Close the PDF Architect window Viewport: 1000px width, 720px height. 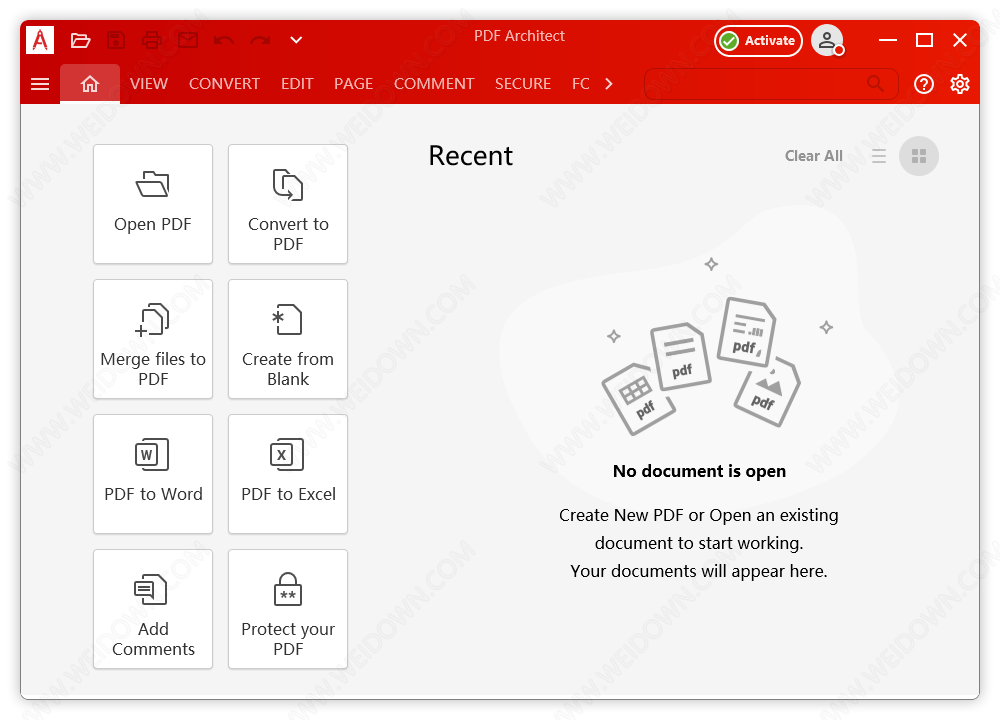[x=960, y=40]
